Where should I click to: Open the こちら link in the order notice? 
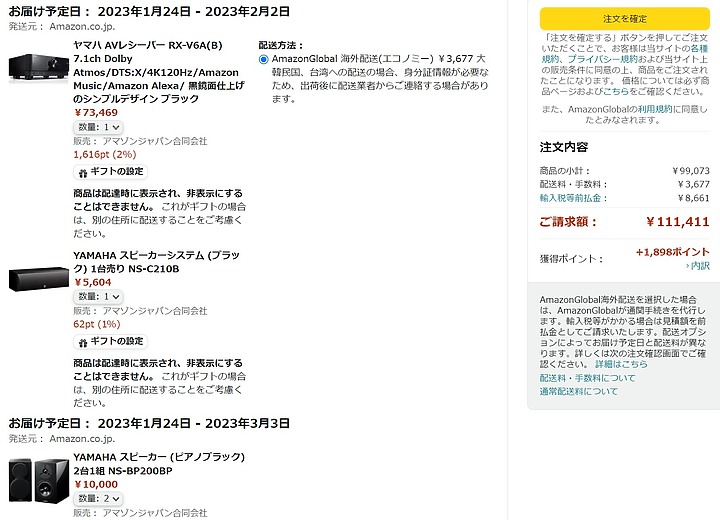point(615,91)
